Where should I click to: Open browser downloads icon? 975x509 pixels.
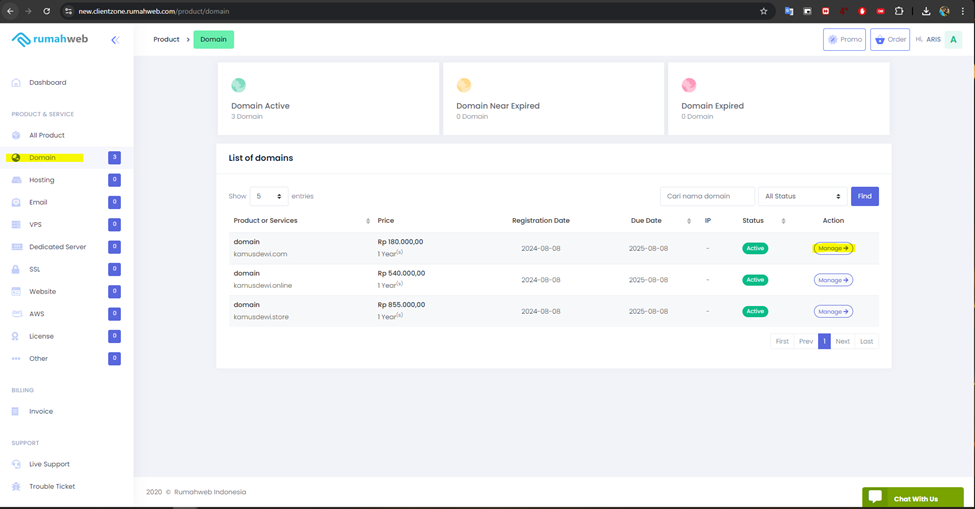(x=926, y=11)
